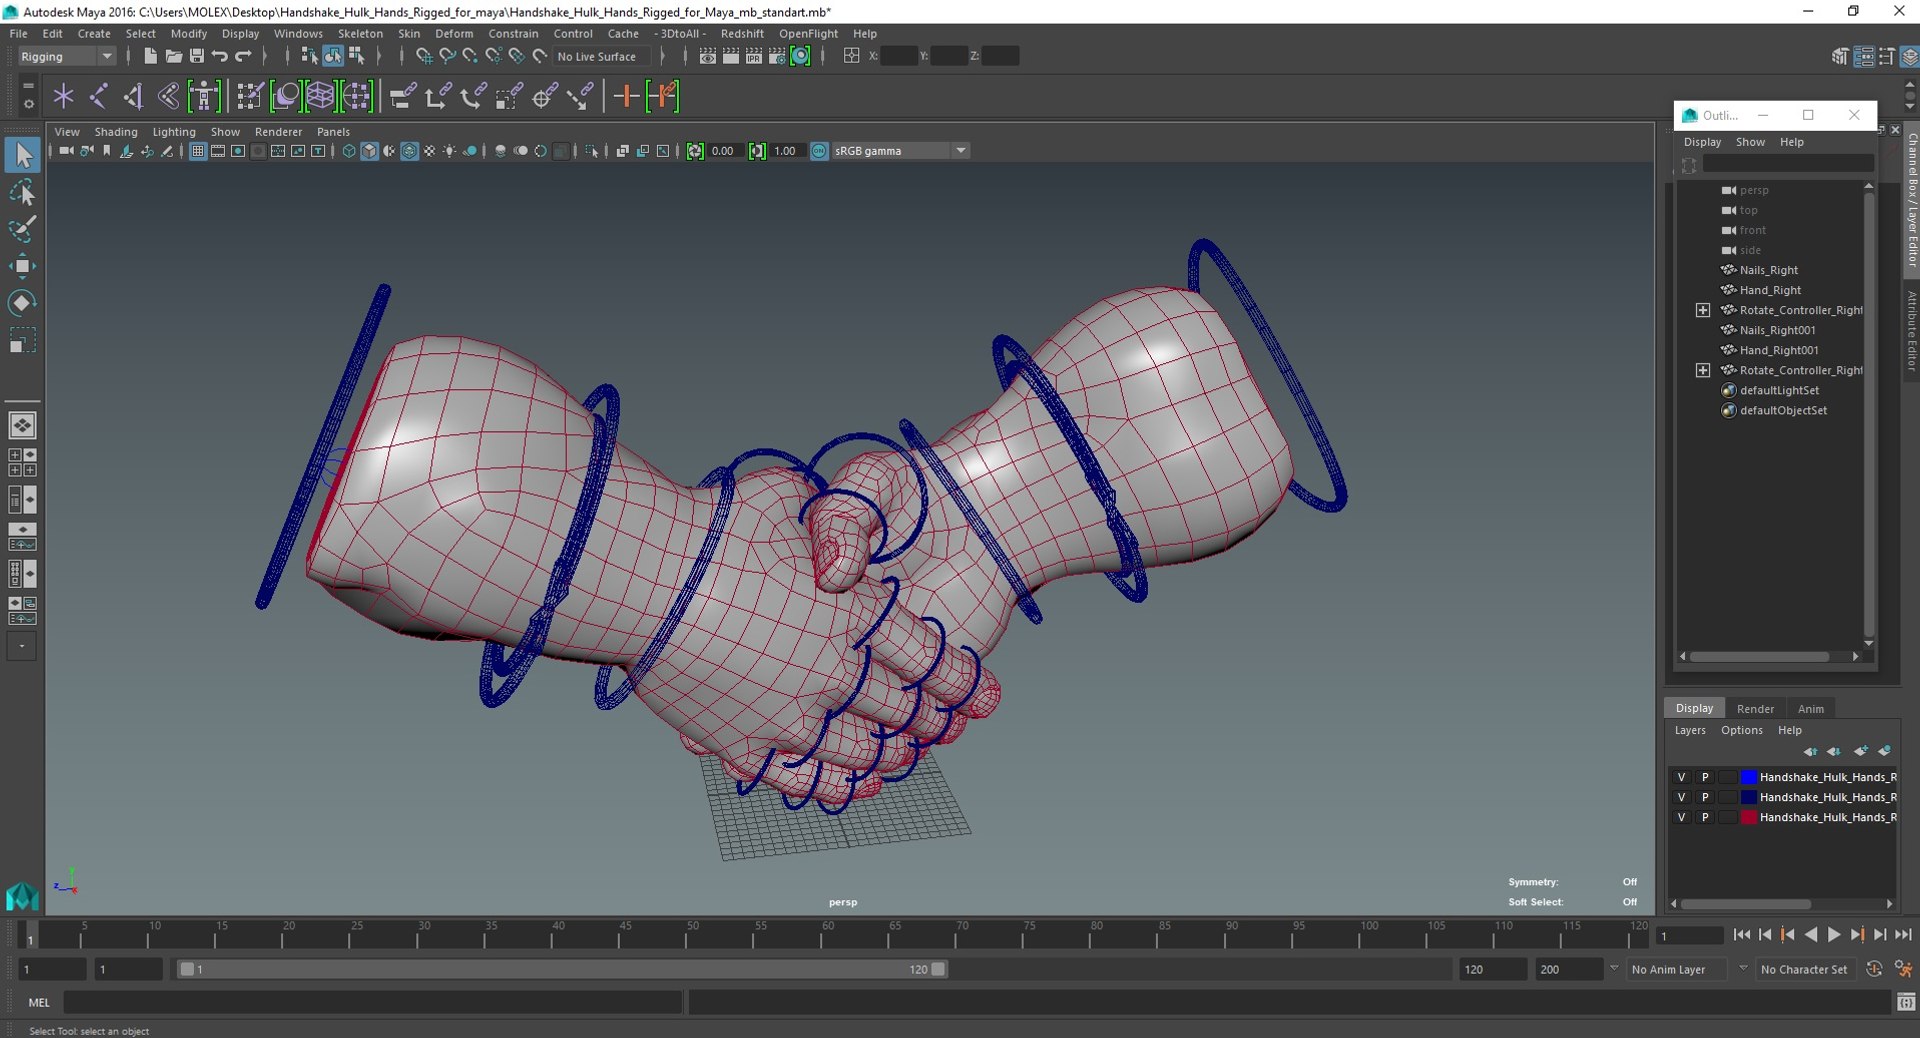
Task: Toggle playback P of dark navy Handshake layer
Action: [1705, 797]
